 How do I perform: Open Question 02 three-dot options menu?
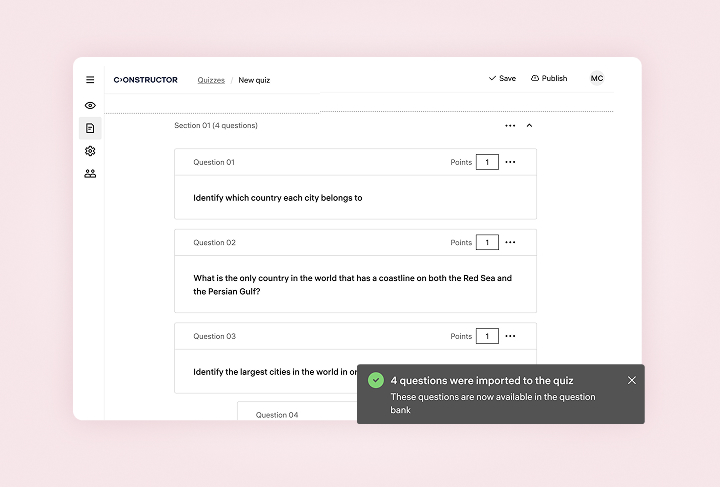pos(510,242)
